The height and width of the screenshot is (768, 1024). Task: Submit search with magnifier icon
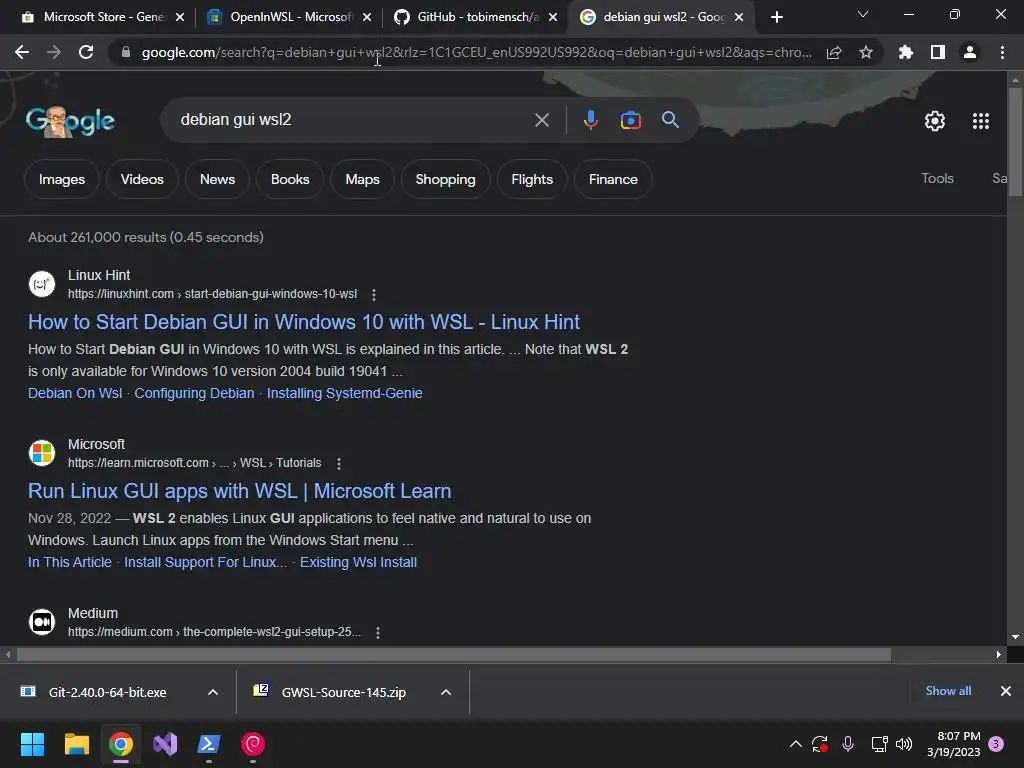(x=670, y=120)
